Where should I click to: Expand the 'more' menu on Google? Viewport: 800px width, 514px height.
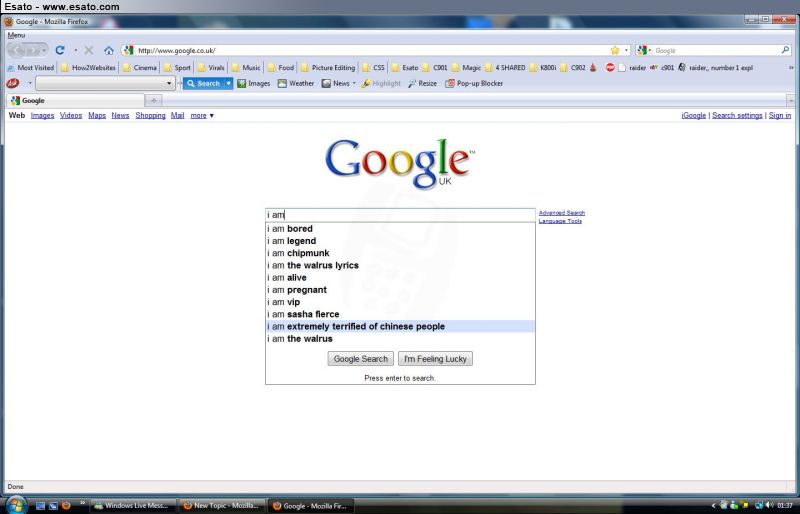pyautogui.click(x=202, y=115)
